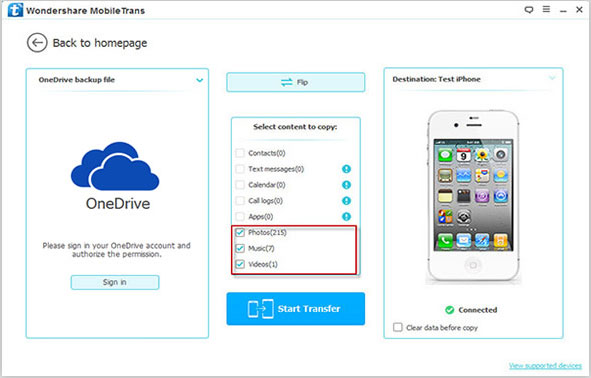Click the Start Transfer button
Image resolution: width=591 pixels, height=378 pixels.
pyautogui.click(x=296, y=309)
